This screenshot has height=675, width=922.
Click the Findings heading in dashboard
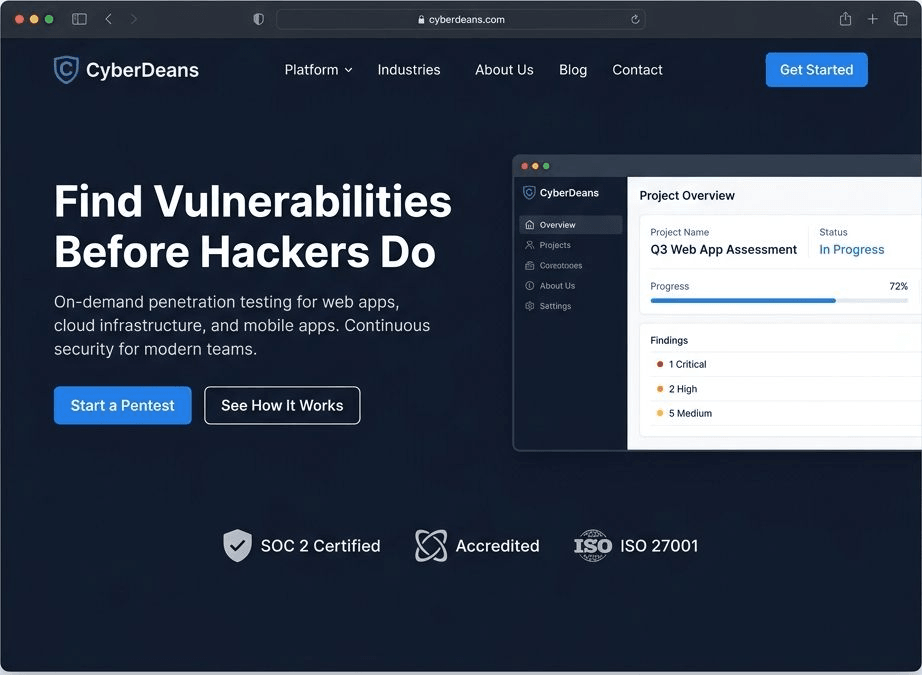(669, 340)
